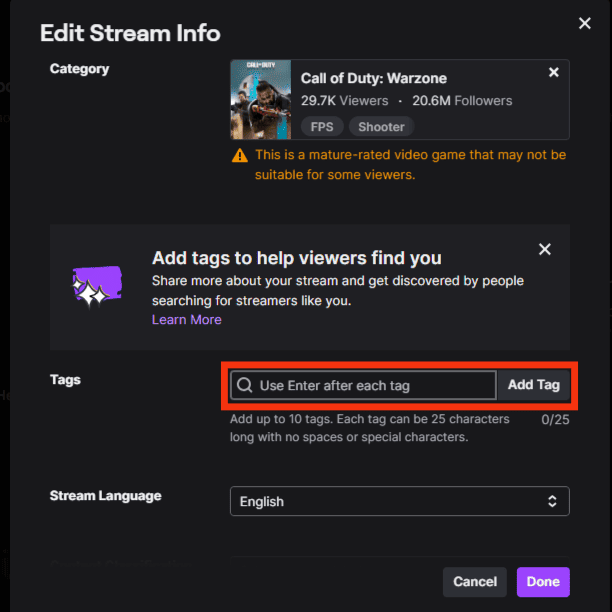Click the Add Tag button
The height and width of the screenshot is (612, 612).
click(x=534, y=385)
